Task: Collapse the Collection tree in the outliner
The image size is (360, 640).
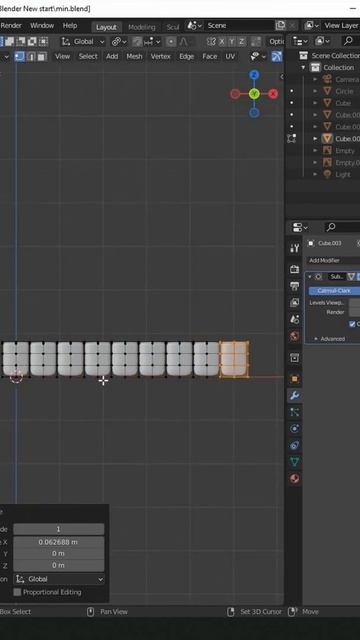Action: click(x=303, y=67)
